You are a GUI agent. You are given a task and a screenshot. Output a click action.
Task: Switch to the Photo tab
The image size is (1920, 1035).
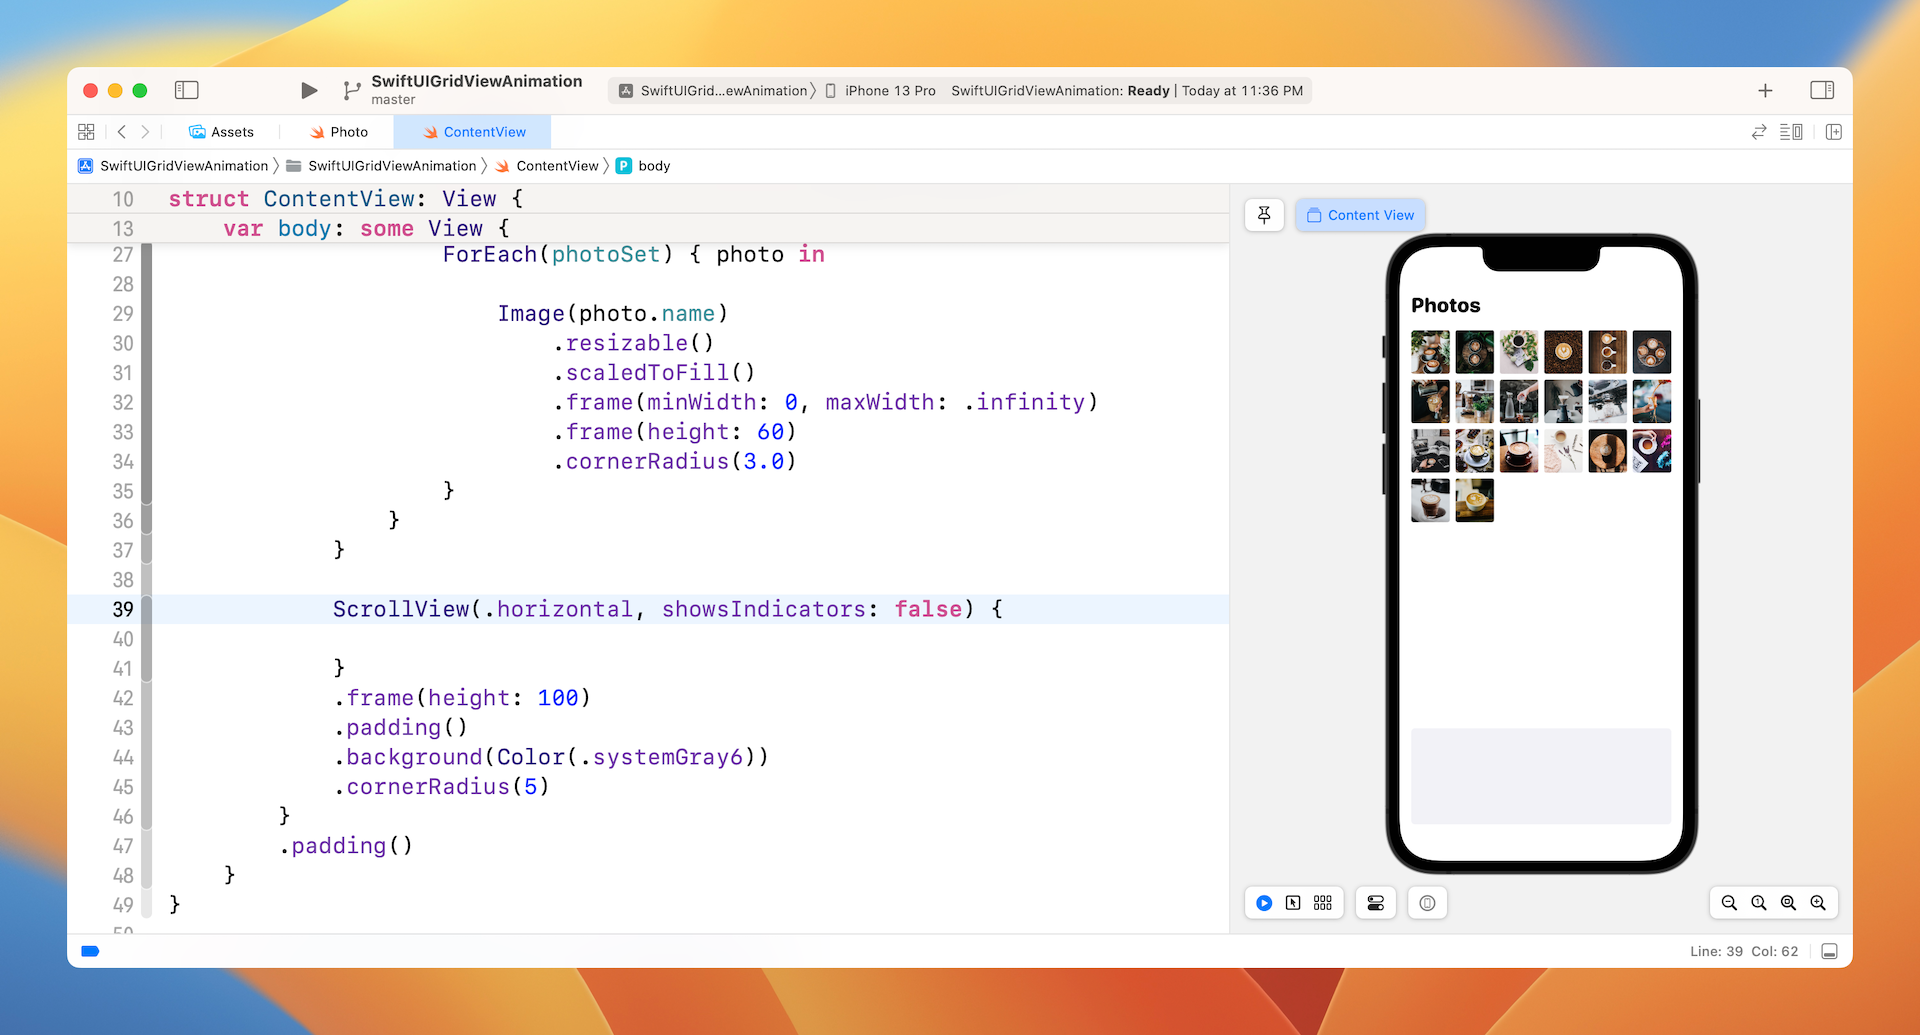click(x=339, y=132)
